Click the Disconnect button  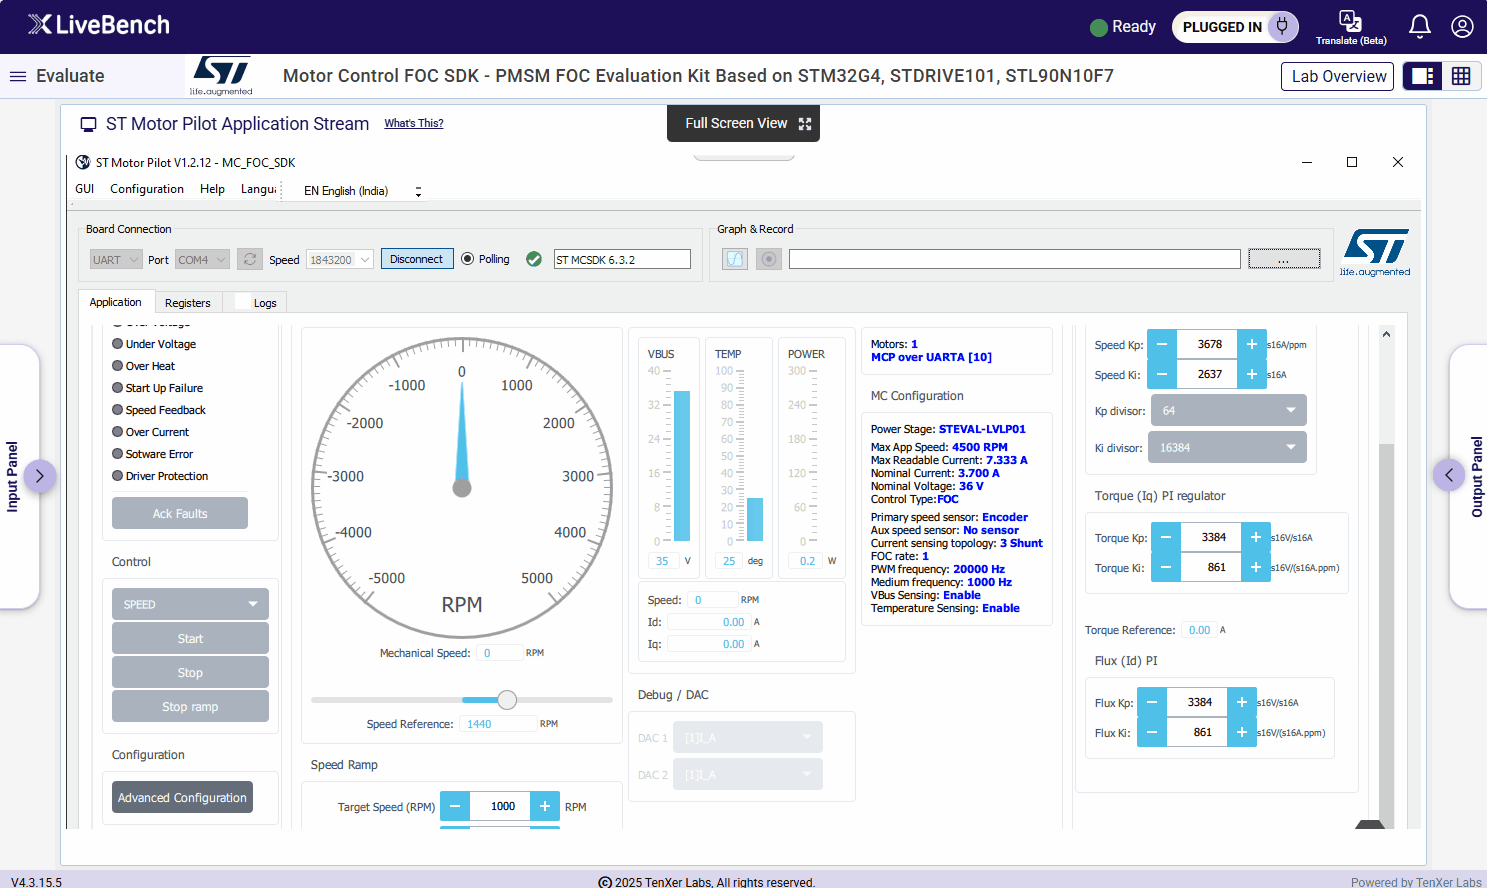click(416, 259)
